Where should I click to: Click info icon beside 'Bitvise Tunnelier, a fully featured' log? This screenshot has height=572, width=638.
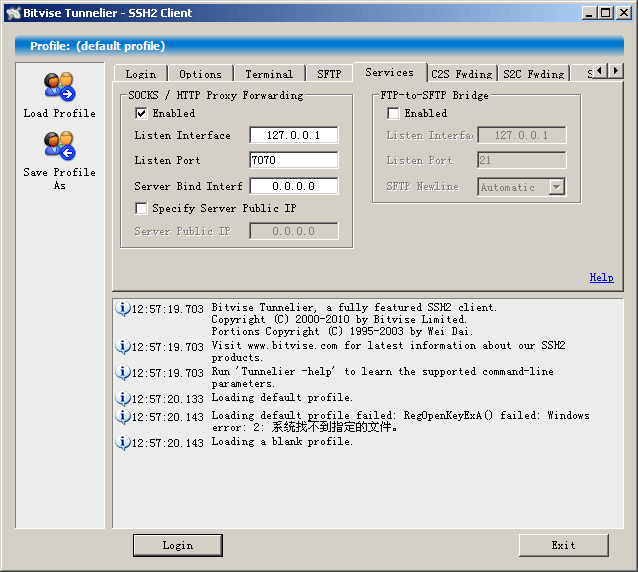(122, 309)
